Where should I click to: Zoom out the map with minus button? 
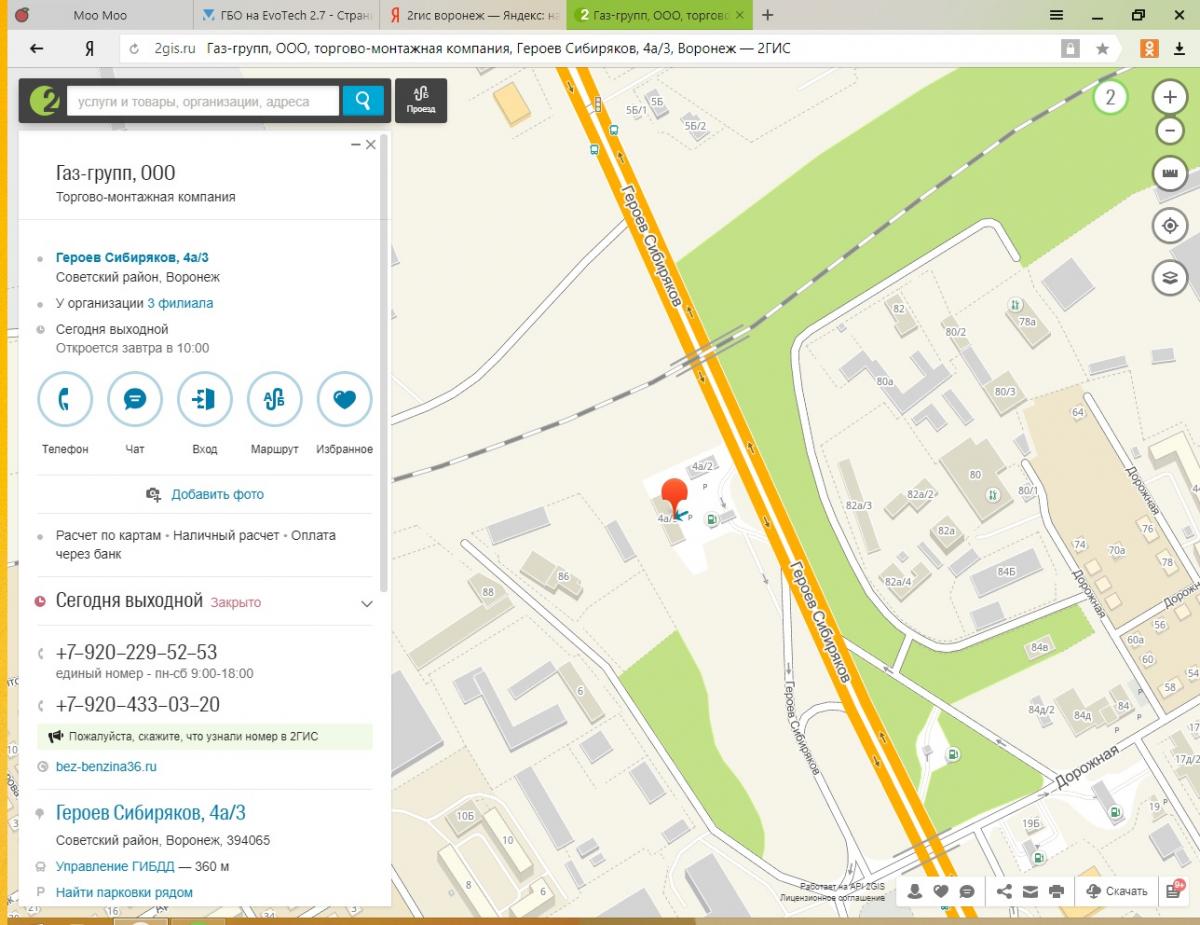[x=1169, y=131]
